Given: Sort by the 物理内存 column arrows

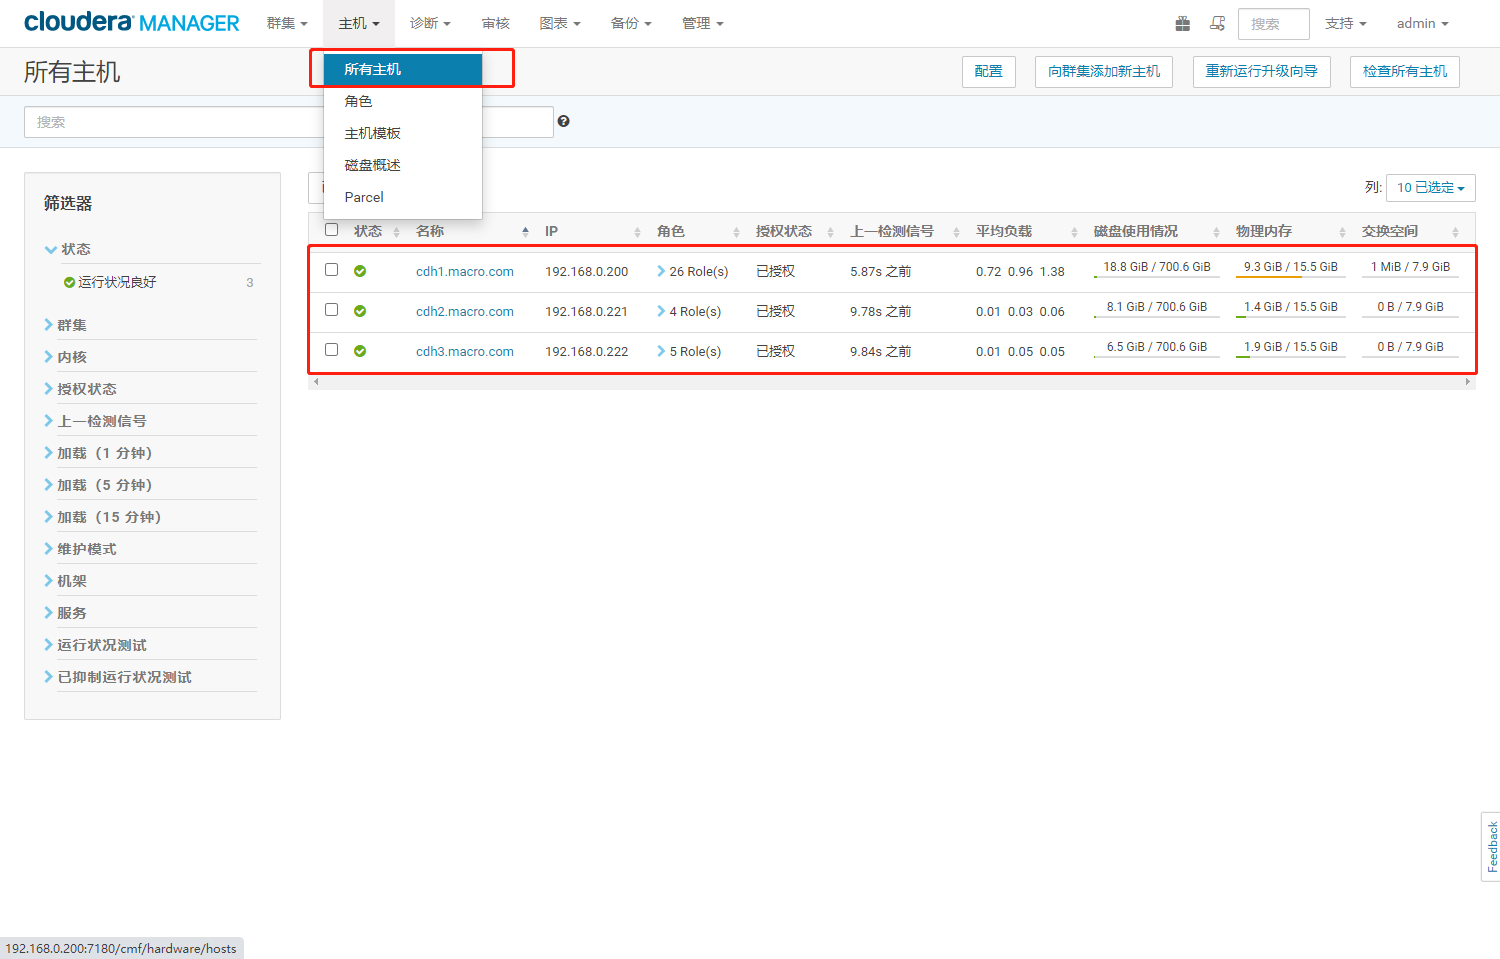Looking at the screenshot, I should pos(1342,232).
